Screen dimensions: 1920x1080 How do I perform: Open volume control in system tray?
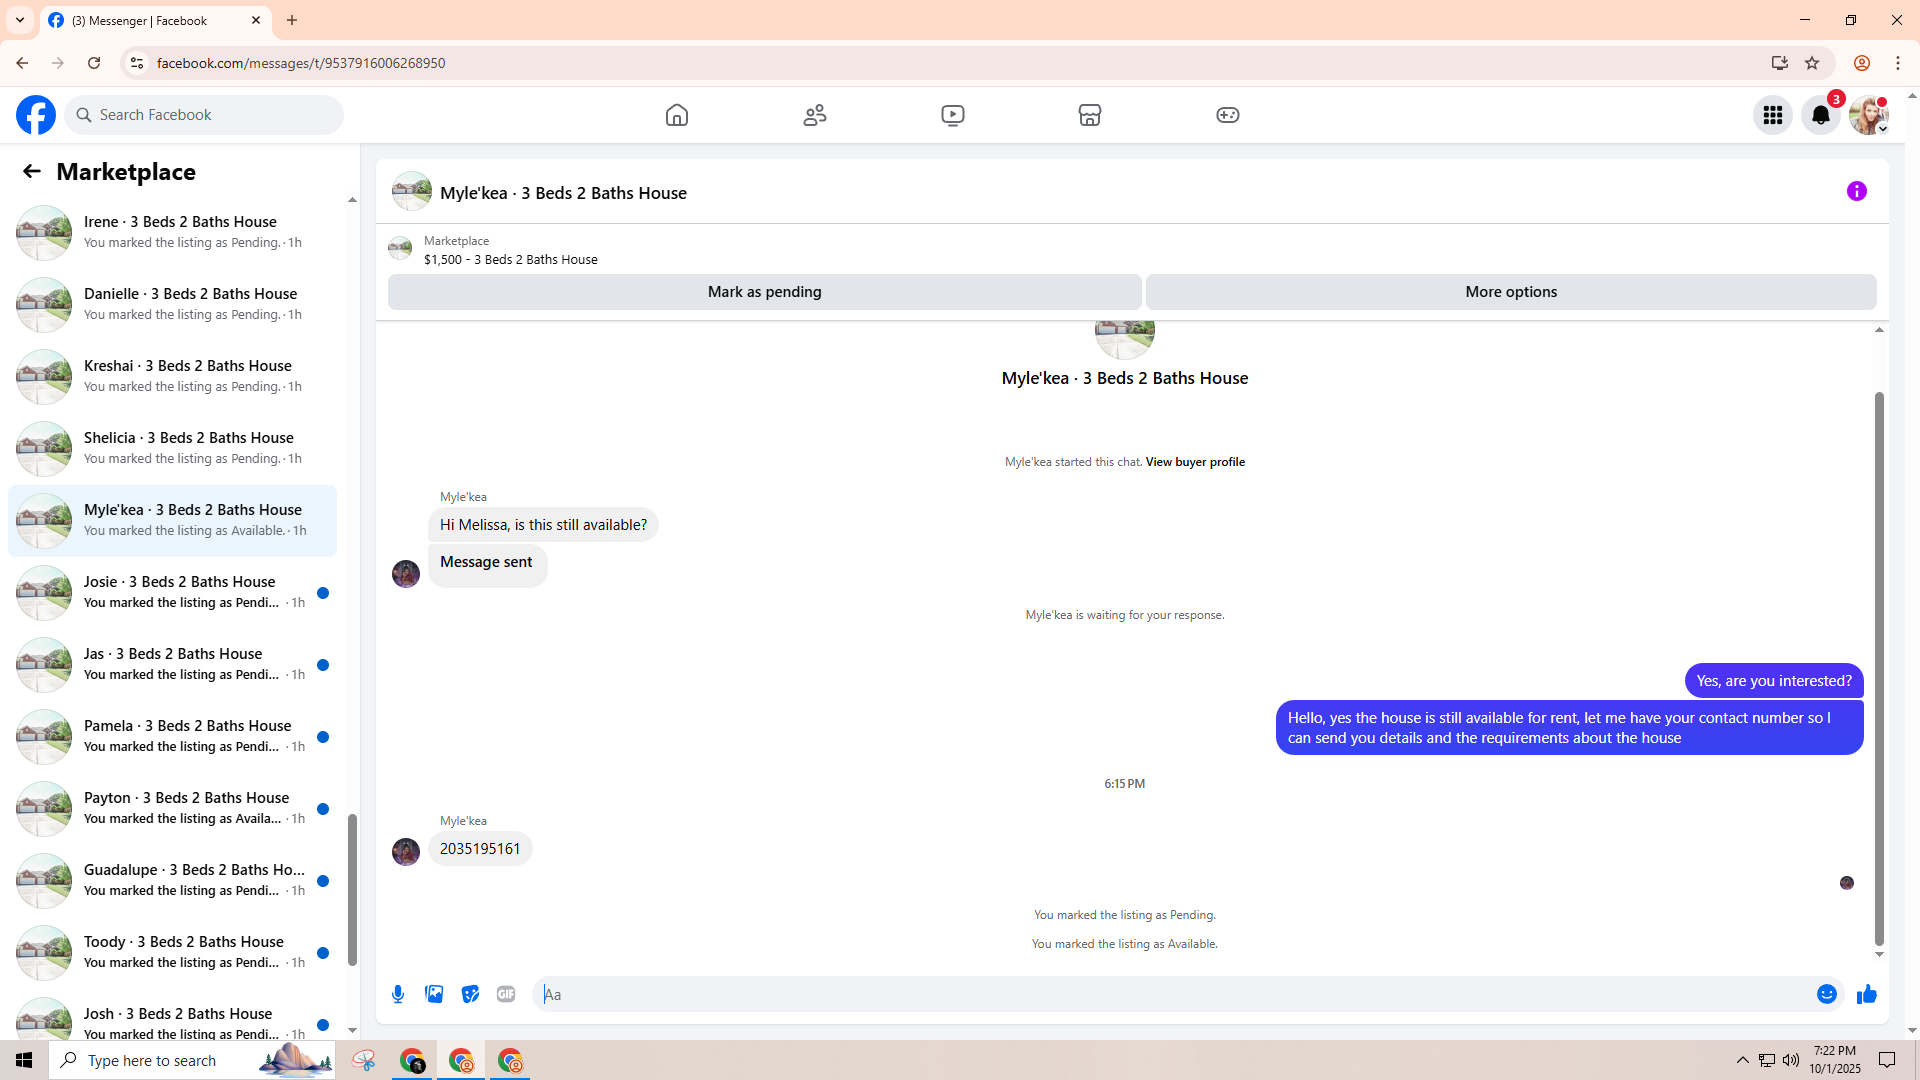coord(1791,1060)
